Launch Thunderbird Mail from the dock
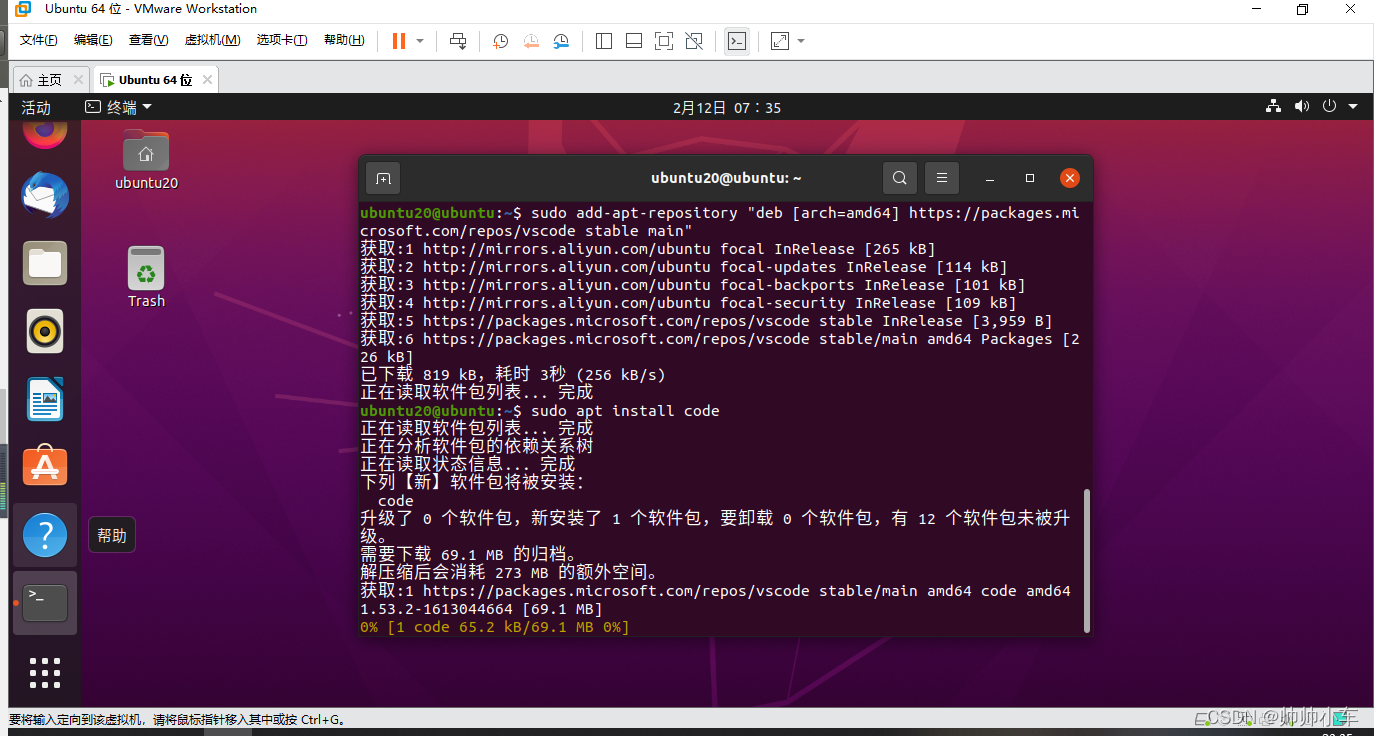The width and height of the screenshot is (1374, 736). tap(45, 196)
